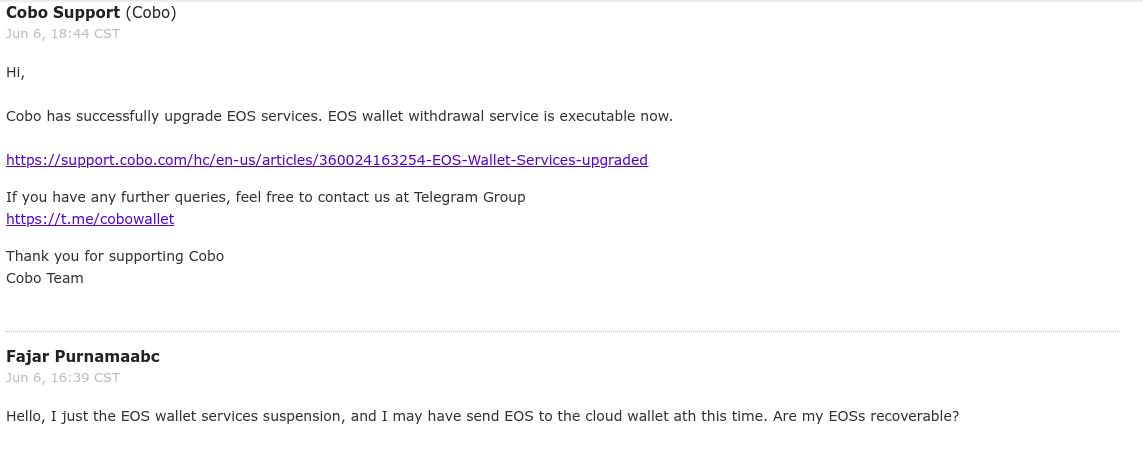The height and width of the screenshot is (460, 1143).
Task: Click the Cobo Support sender name
Action: coord(63,12)
